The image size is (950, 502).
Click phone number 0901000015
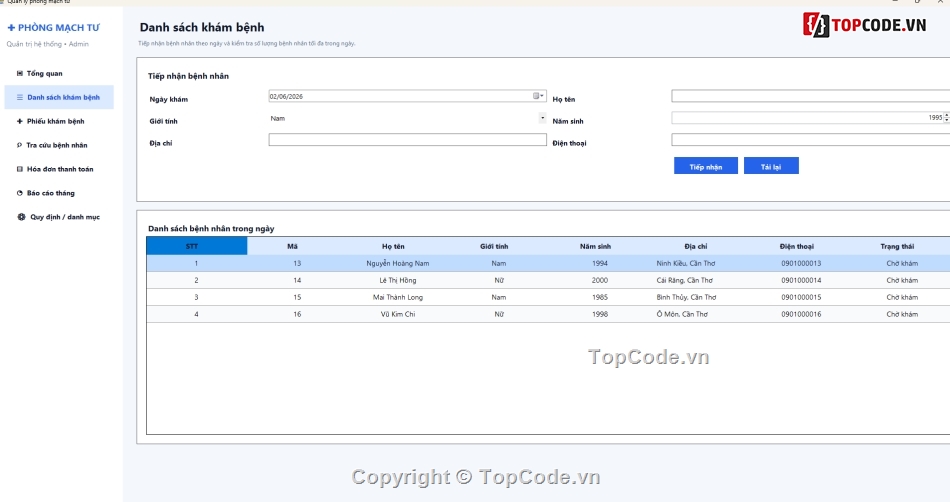coord(801,297)
